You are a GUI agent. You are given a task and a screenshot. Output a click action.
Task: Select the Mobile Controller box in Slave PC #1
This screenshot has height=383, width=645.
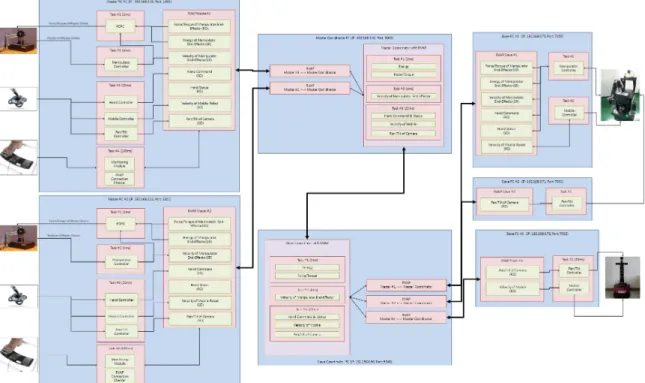click(569, 113)
